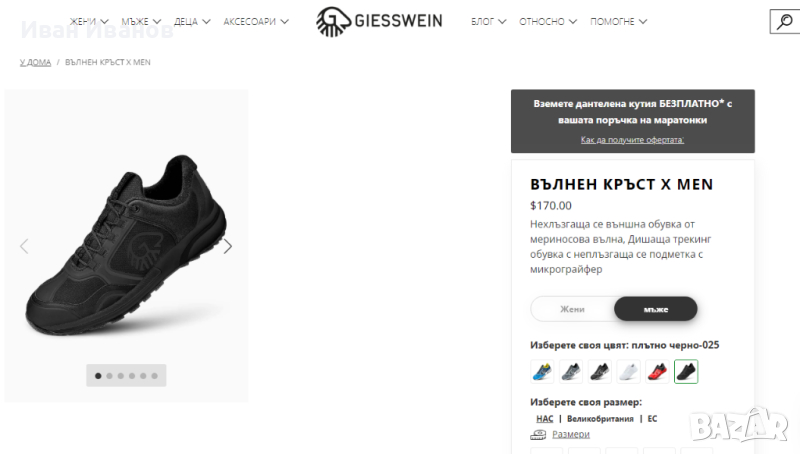Show next shoe image with right arrow

click(228, 246)
